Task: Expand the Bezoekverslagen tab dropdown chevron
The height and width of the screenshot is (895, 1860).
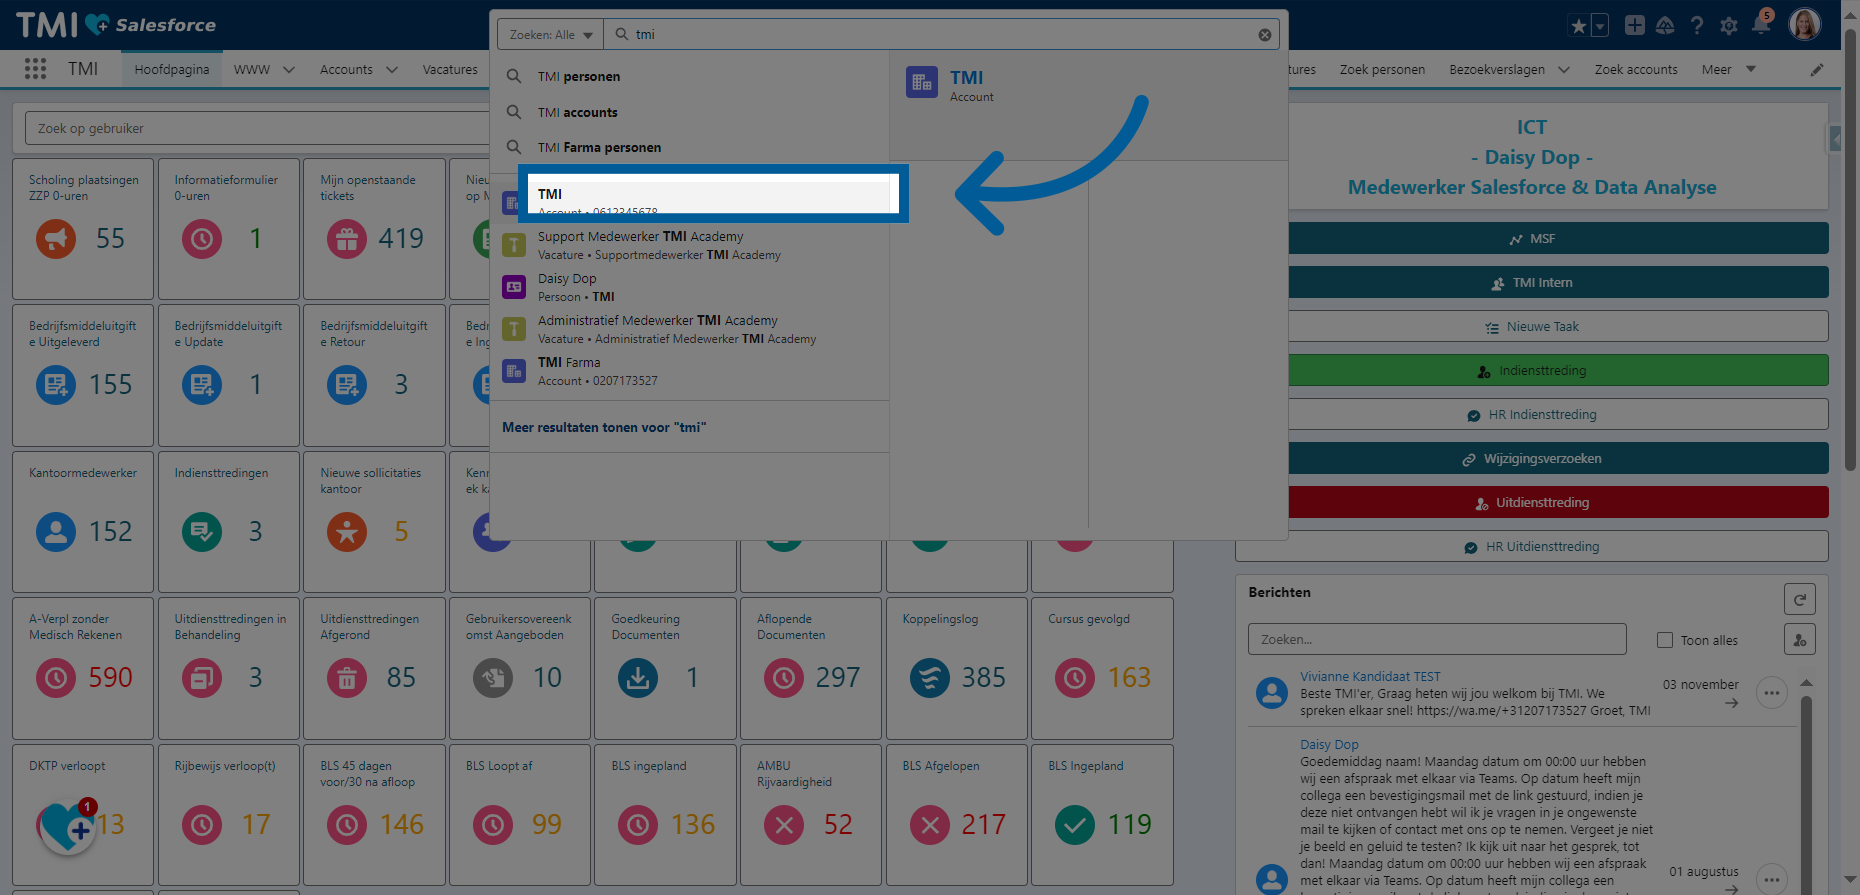Action: point(1564,69)
